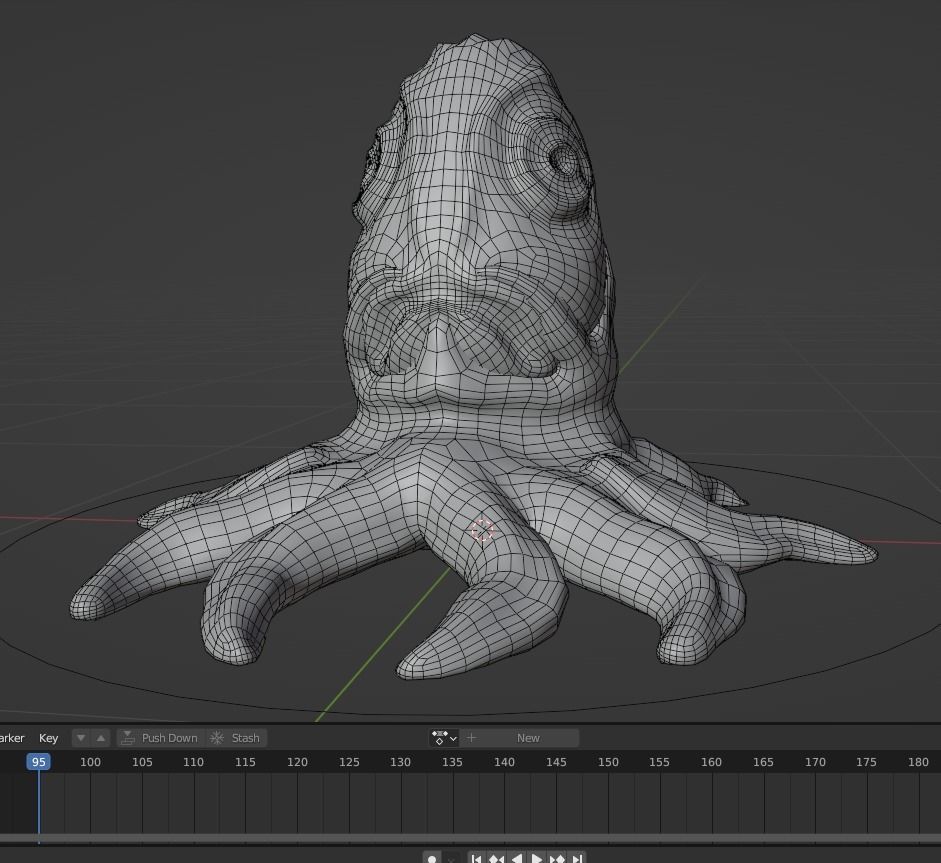Jump to the previous keyframe
The height and width of the screenshot is (863, 941).
pyautogui.click(x=496, y=858)
